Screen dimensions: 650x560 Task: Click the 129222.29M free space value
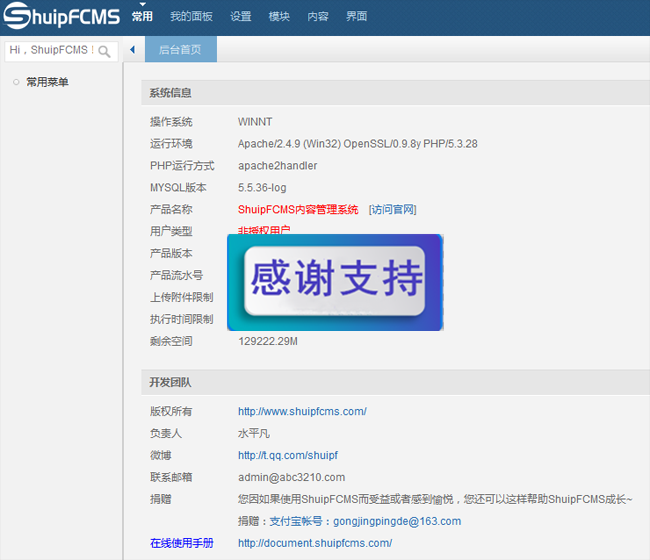(x=268, y=341)
